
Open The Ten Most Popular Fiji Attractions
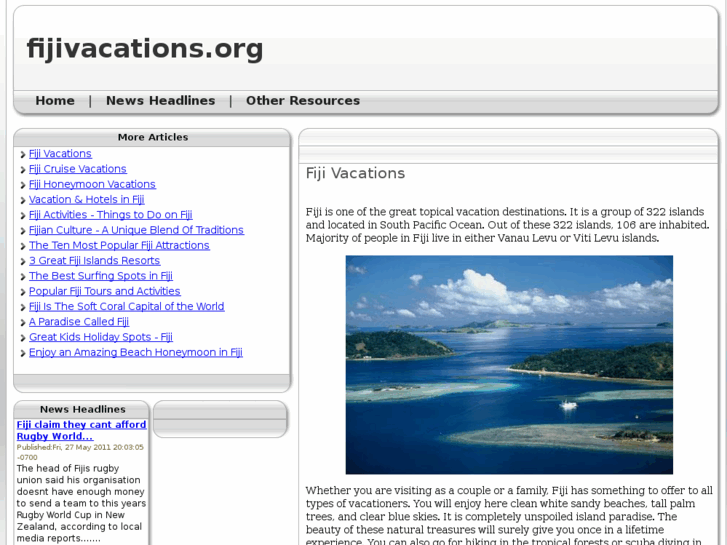click(x=119, y=245)
